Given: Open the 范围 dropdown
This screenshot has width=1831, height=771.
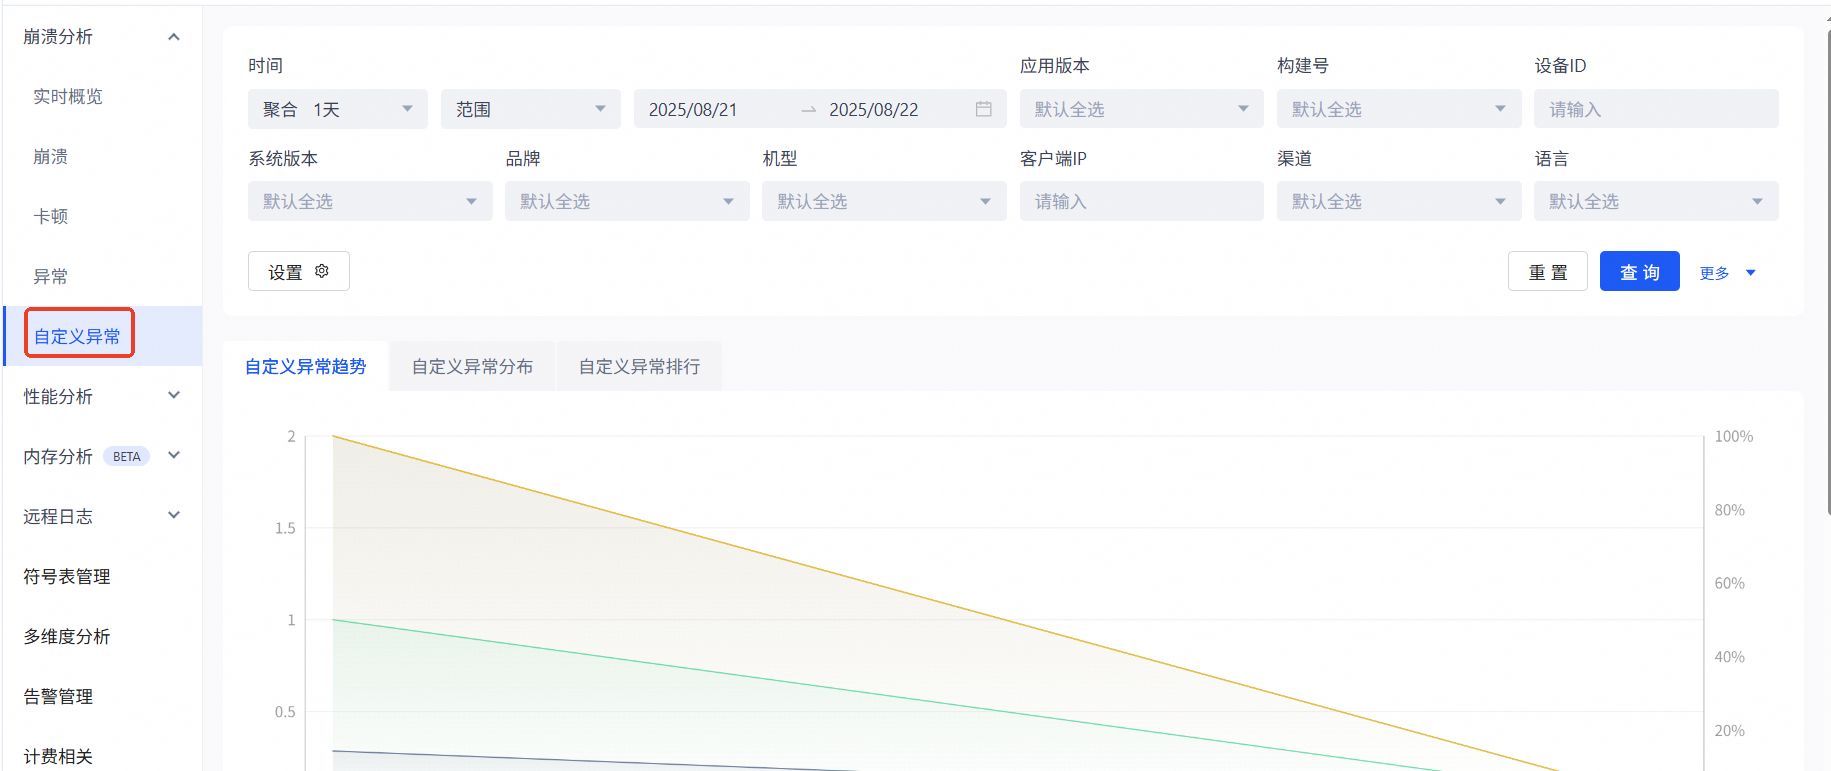Looking at the screenshot, I should (531, 109).
